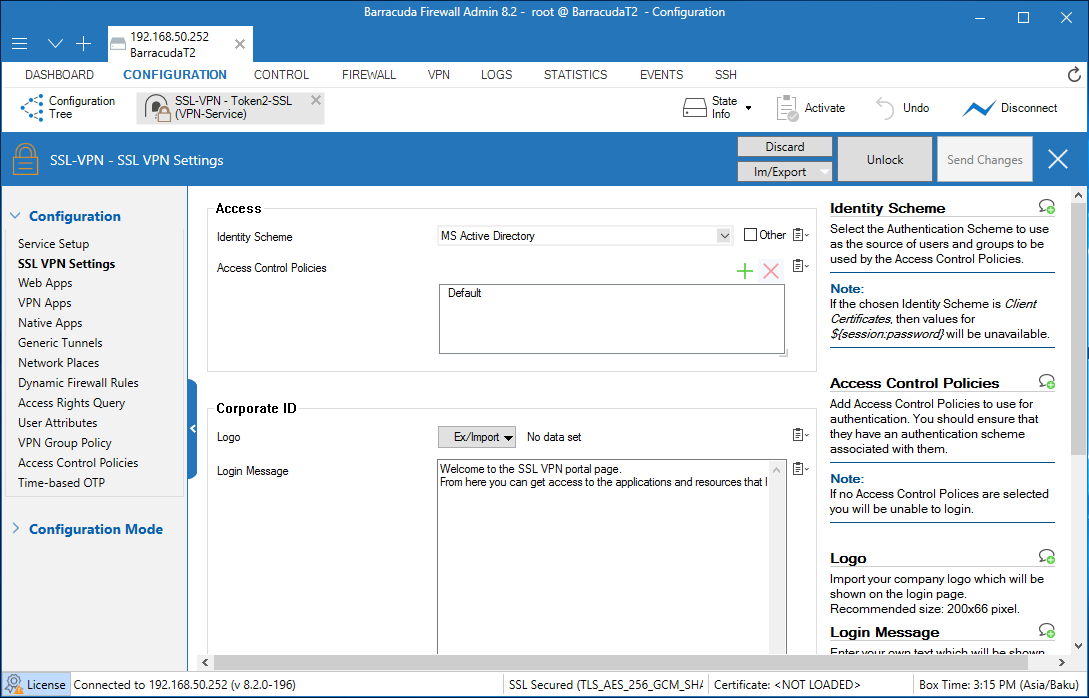Open Generic Tunnels in the sidebar
Image resolution: width=1089 pixels, height=698 pixels.
click(x=60, y=342)
